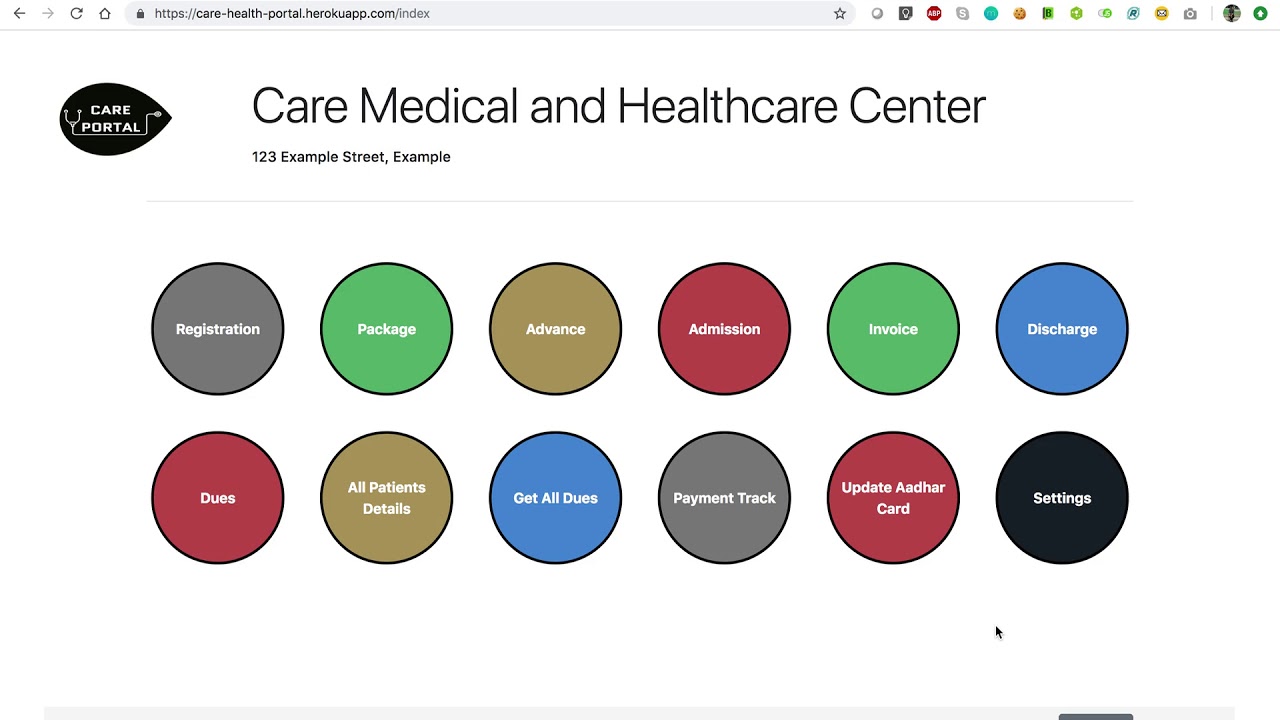Open the Settings circle button
Screen dimensions: 1280x720
(x=1062, y=498)
